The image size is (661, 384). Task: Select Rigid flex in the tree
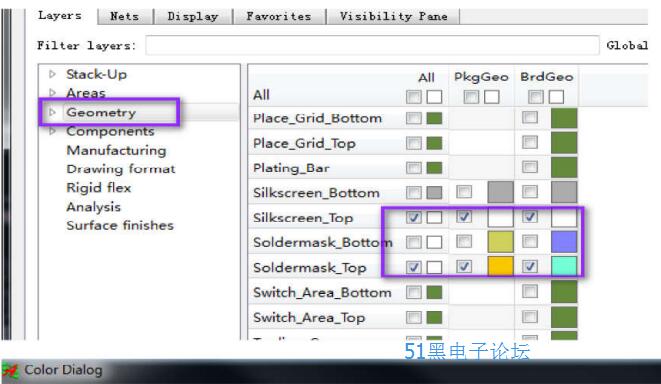click(x=99, y=188)
